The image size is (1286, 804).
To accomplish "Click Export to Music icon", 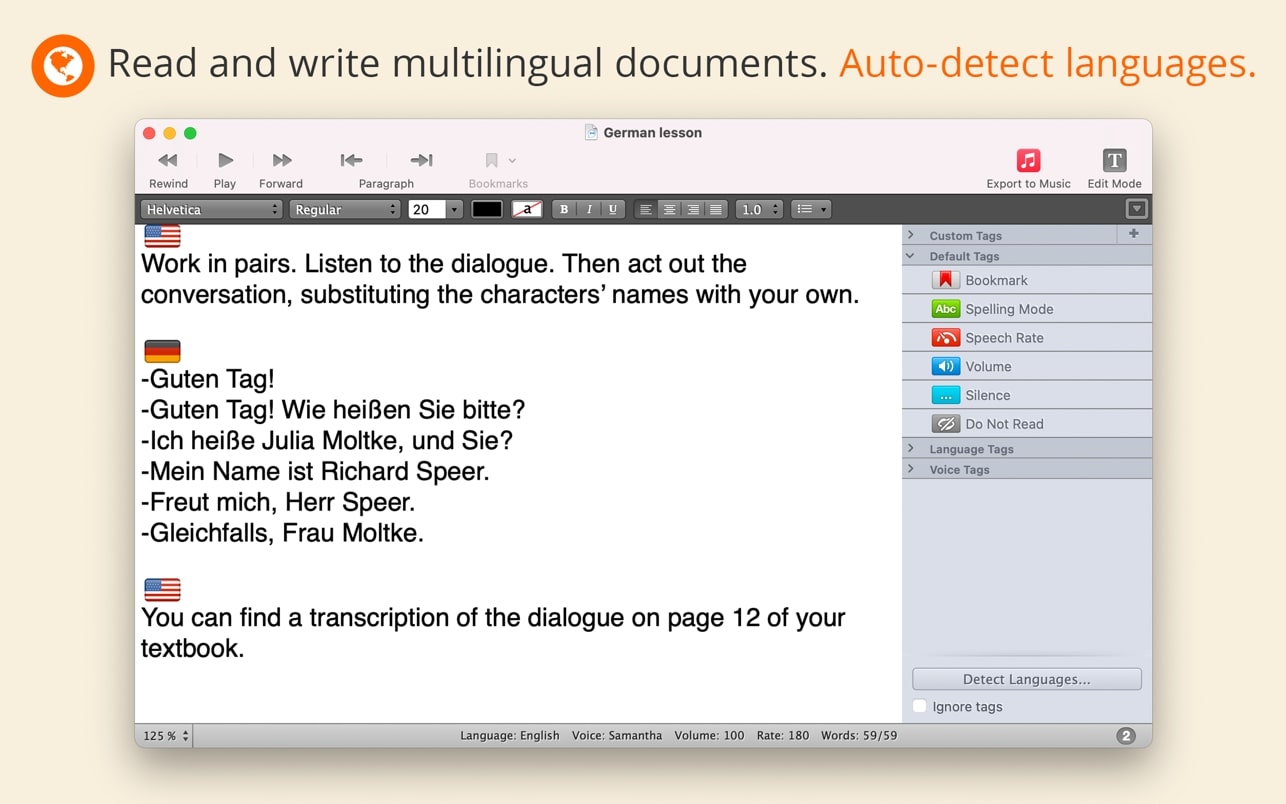I will click(1028, 161).
